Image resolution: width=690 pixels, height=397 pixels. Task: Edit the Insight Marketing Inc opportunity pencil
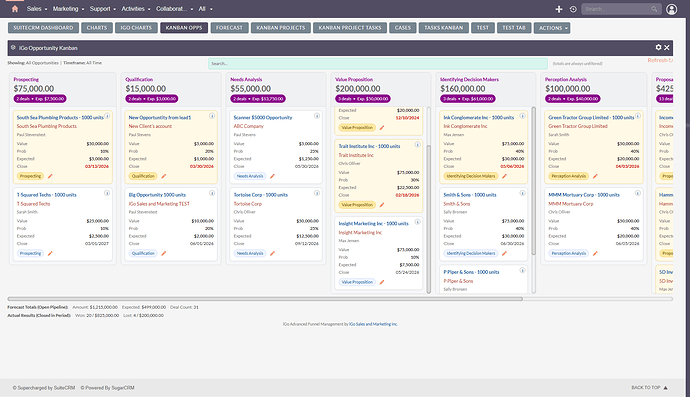pyautogui.click(x=382, y=282)
